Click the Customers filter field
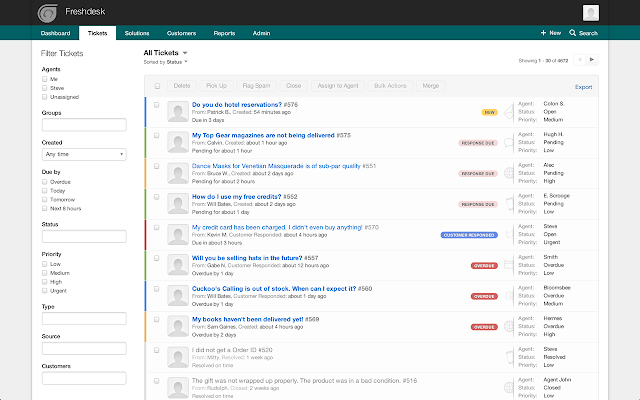The height and width of the screenshot is (400, 640). [84, 378]
